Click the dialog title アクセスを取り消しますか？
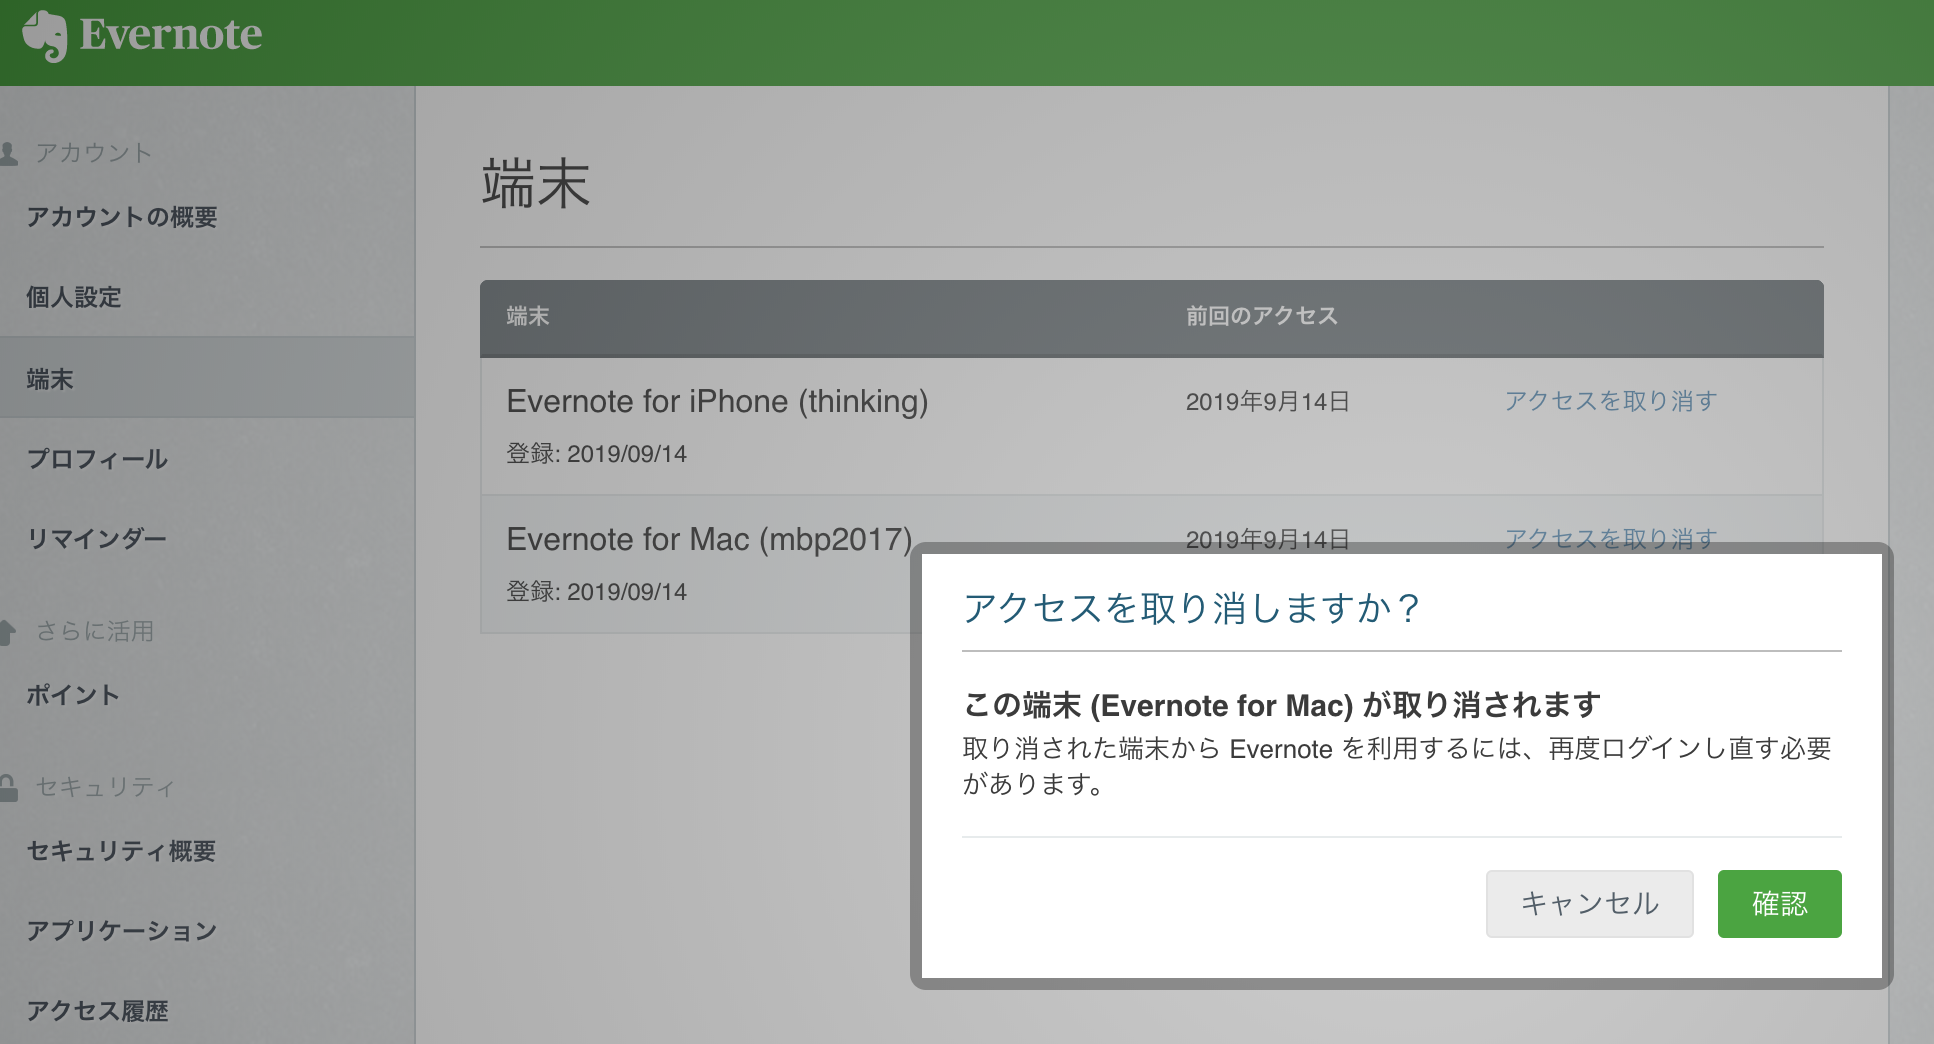Image resolution: width=1934 pixels, height=1044 pixels. click(1192, 608)
